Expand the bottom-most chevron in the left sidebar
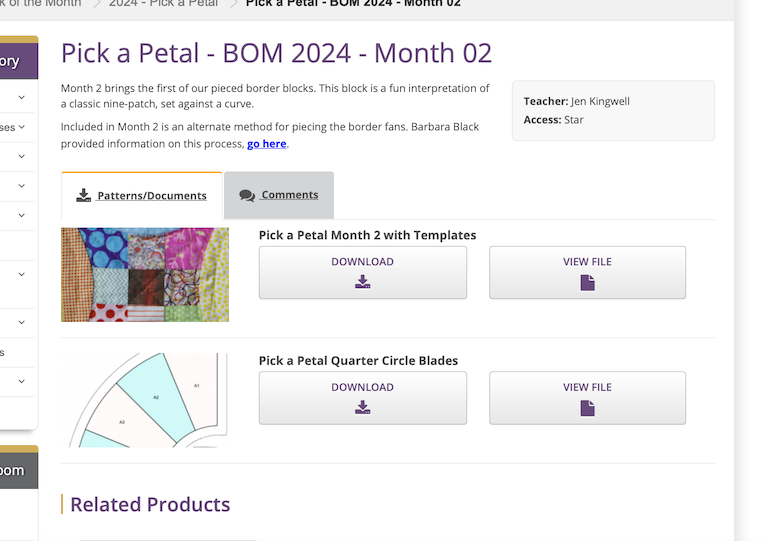Viewport: 764px width, 541px height. tap(21, 381)
